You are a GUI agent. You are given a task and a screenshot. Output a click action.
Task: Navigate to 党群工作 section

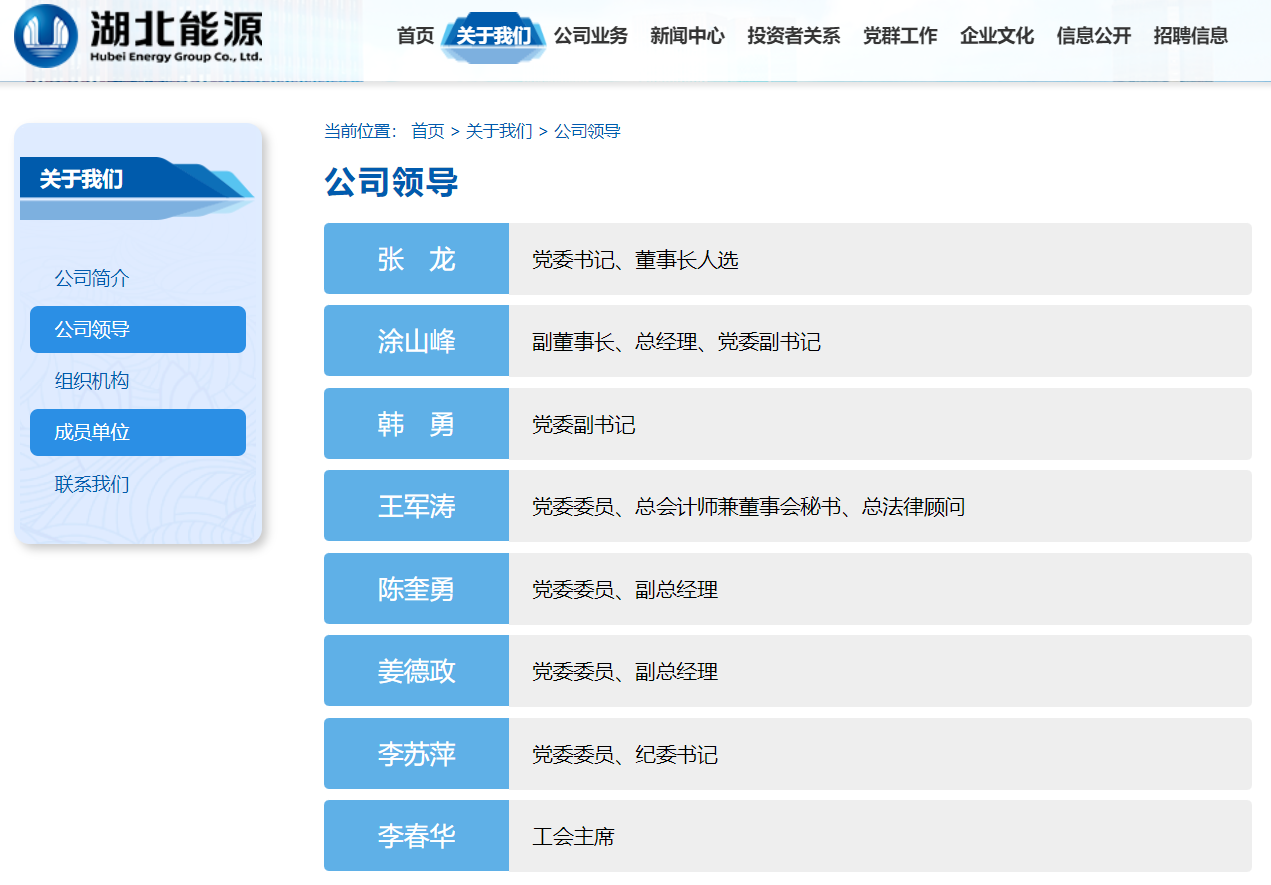(x=900, y=36)
